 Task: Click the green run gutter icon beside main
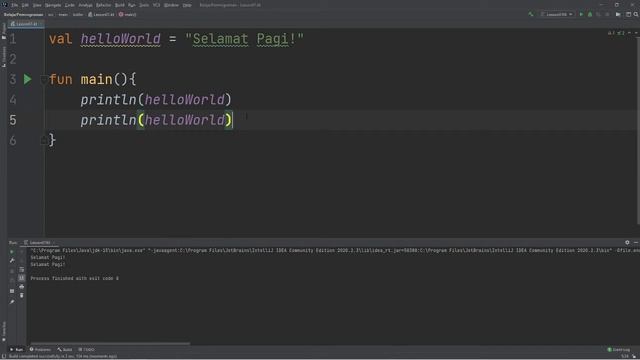(x=27, y=79)
